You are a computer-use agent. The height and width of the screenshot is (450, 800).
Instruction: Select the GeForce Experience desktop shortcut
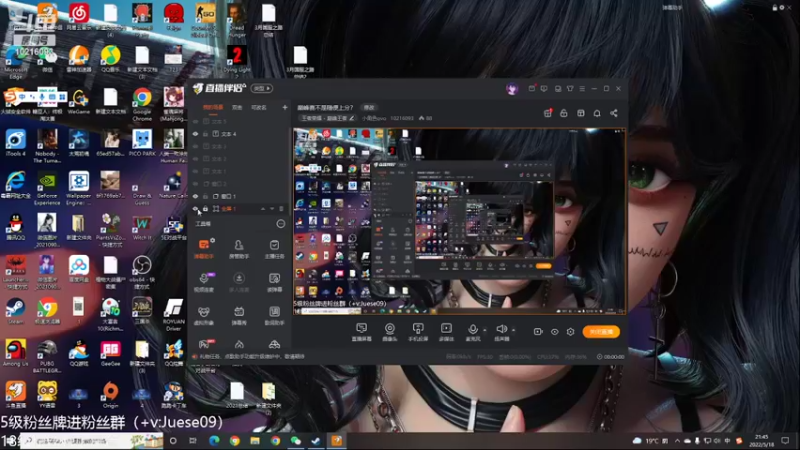[47, 189]
